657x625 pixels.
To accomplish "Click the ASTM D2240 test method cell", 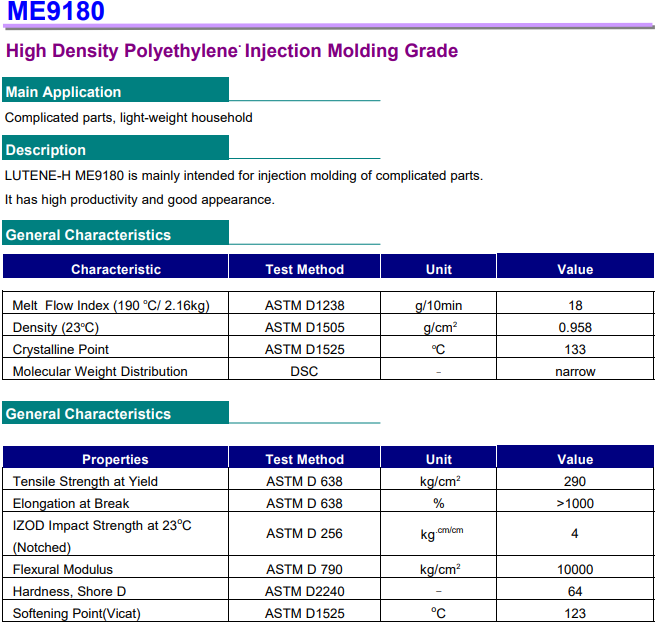I will [305, 591].
